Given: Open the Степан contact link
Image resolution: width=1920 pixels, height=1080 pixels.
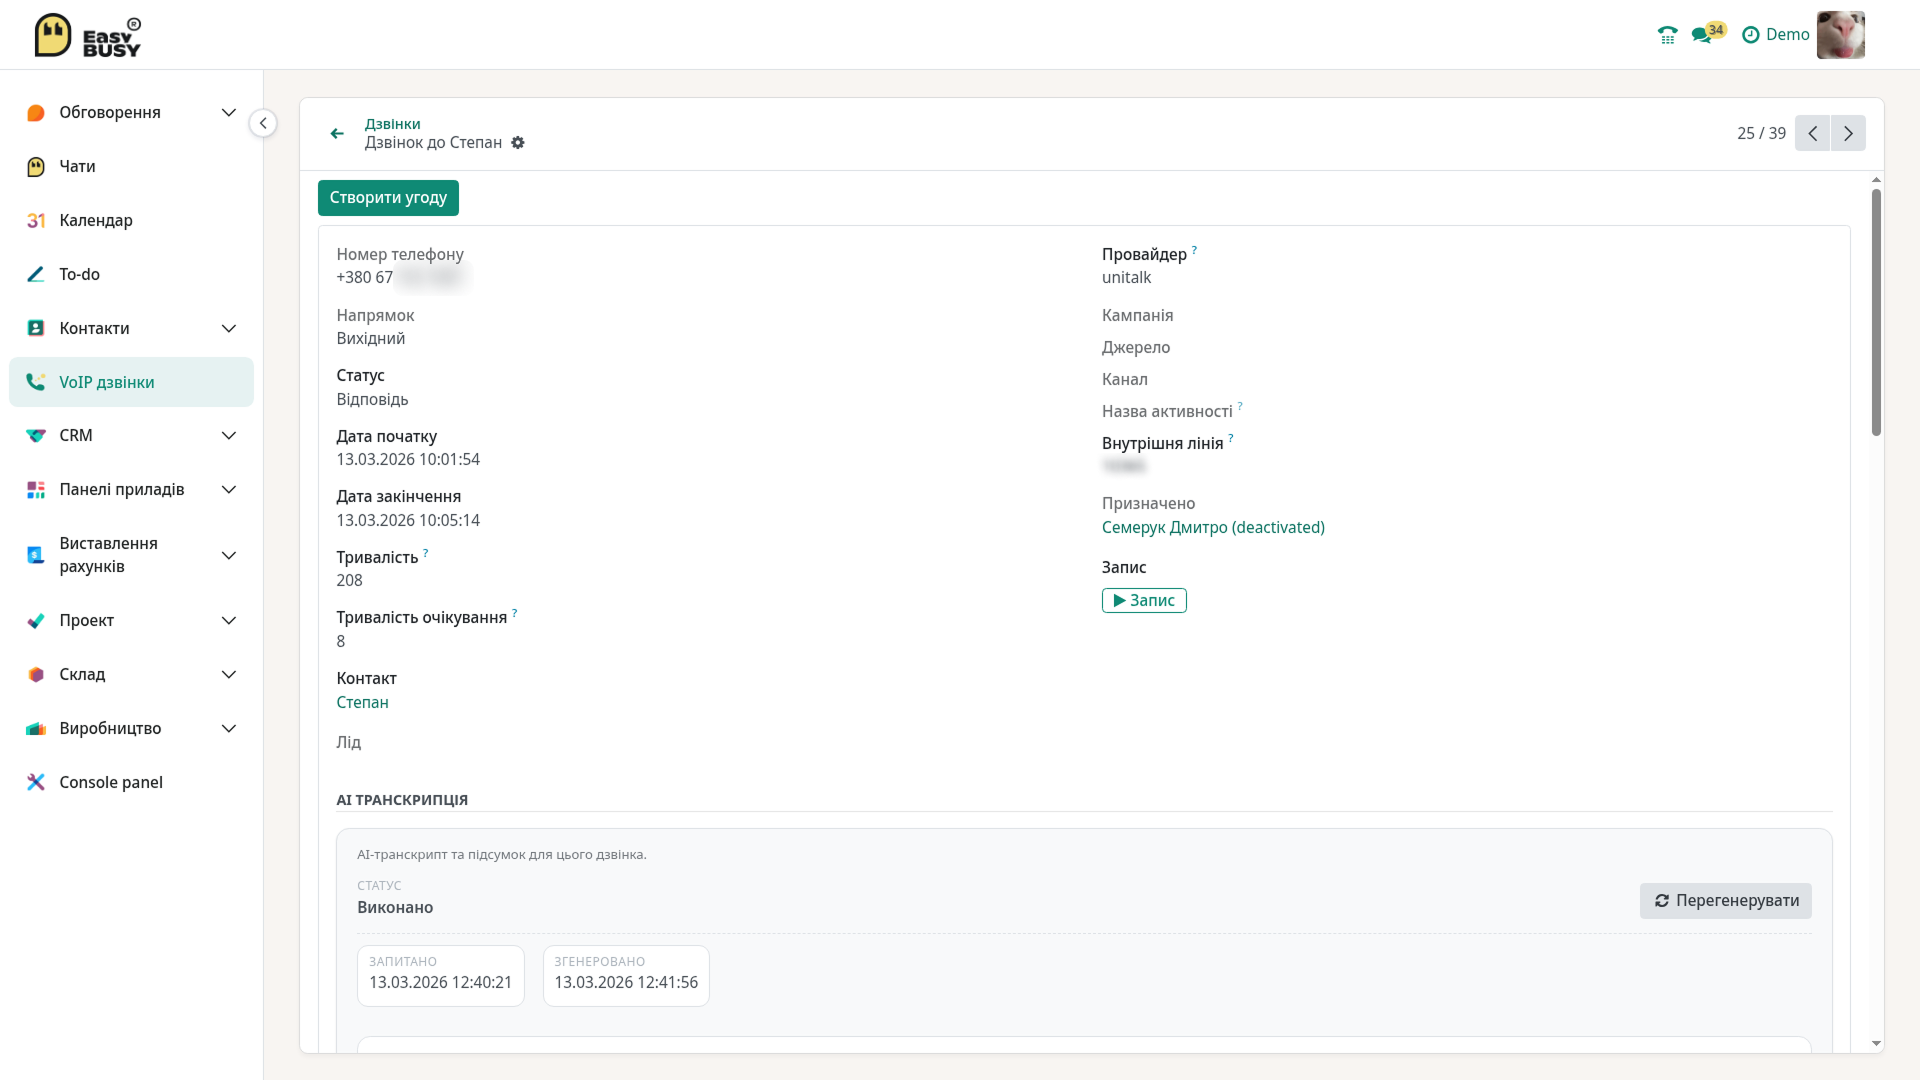Looking at the screenshot, I should click(x=362, y=702).
